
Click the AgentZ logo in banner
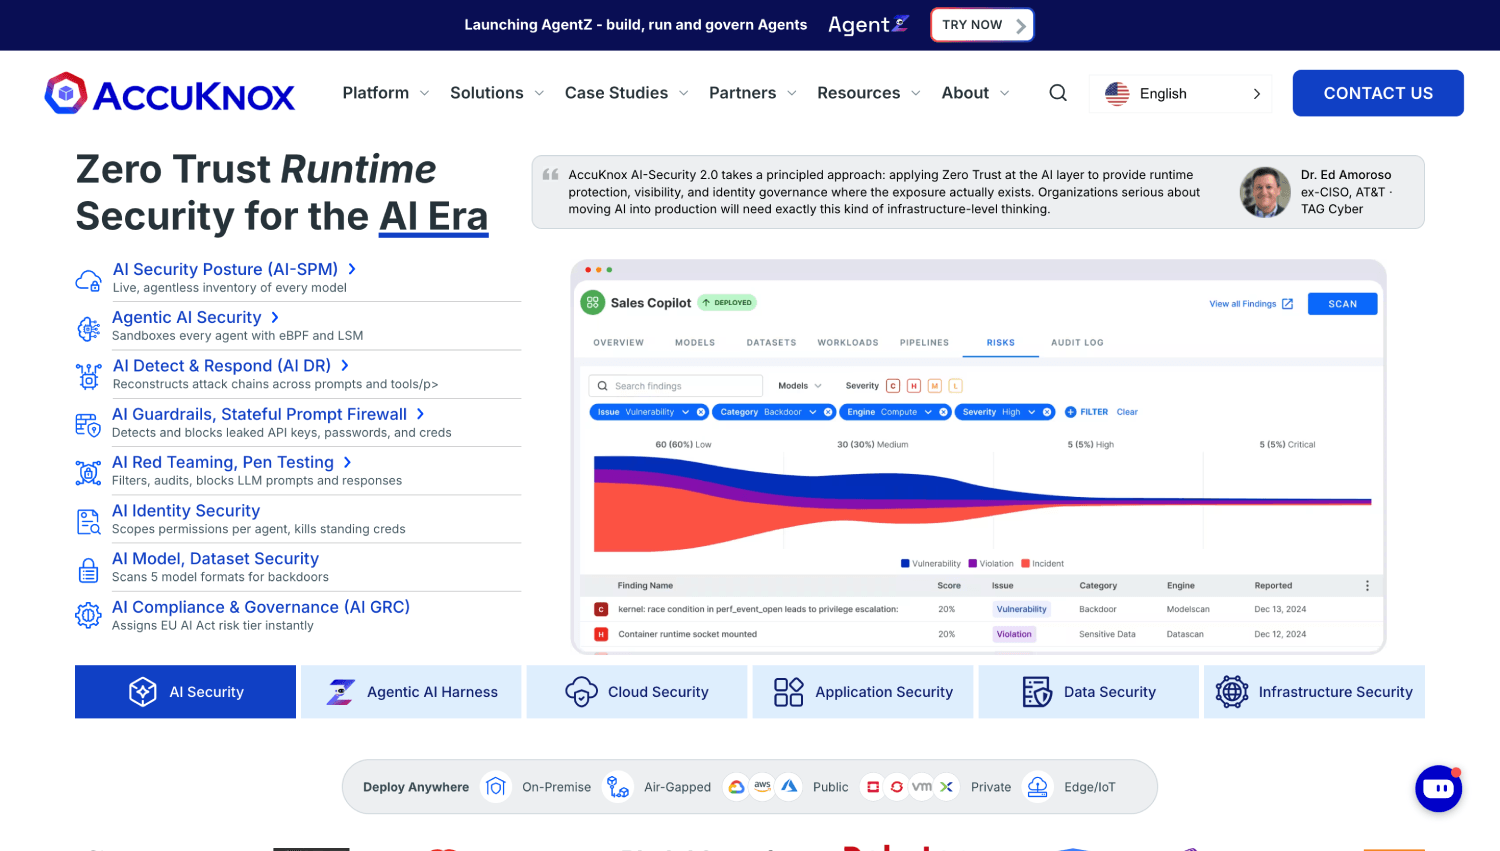pos(868,25)
